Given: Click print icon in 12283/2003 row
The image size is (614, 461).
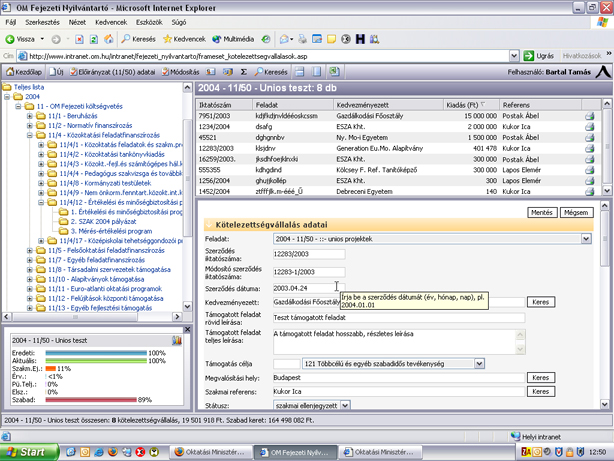Looking at the screenshot, I should pyautogui.click(x=589, y=148).
